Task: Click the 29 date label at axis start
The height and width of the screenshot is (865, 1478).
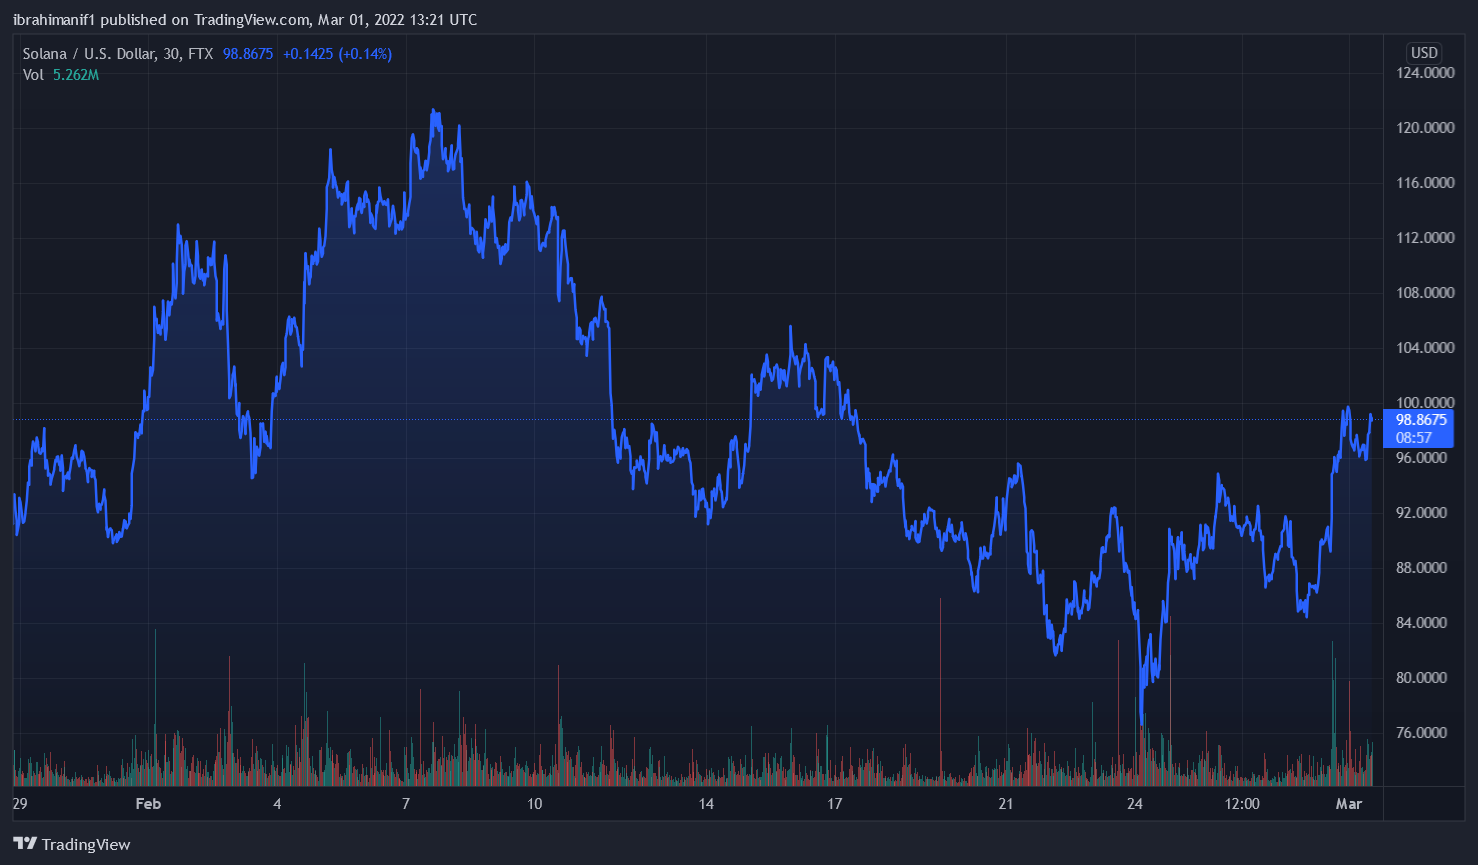Action: click(19, 804)
